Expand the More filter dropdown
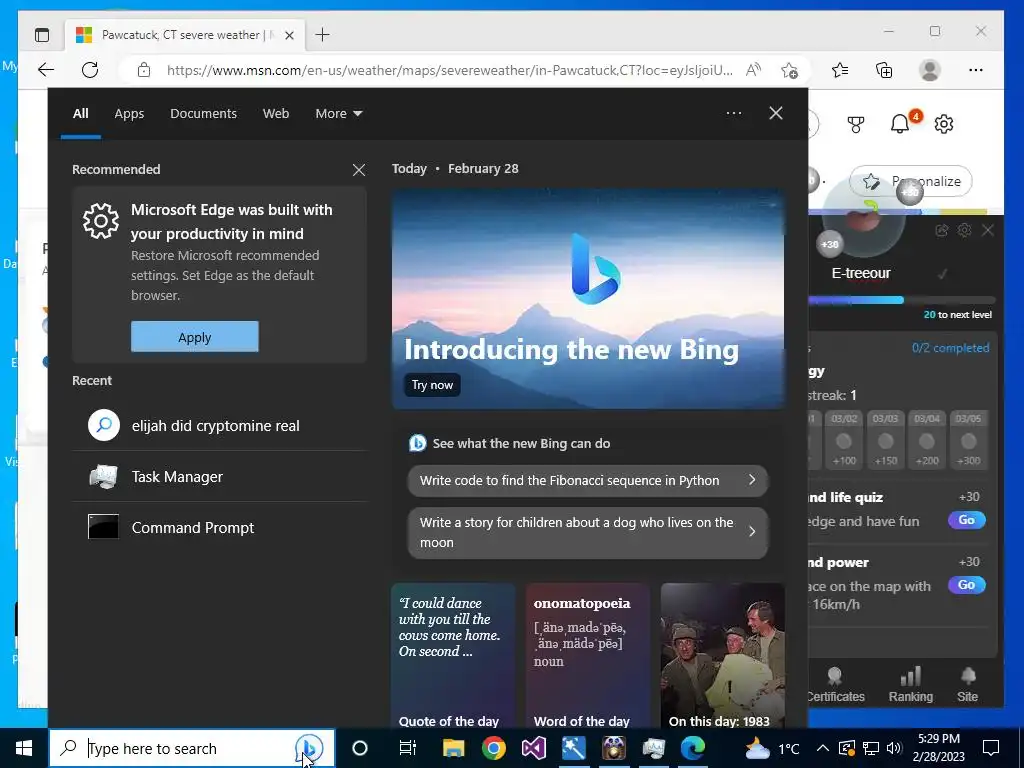Screen dimensions: 1024x768 338,114
